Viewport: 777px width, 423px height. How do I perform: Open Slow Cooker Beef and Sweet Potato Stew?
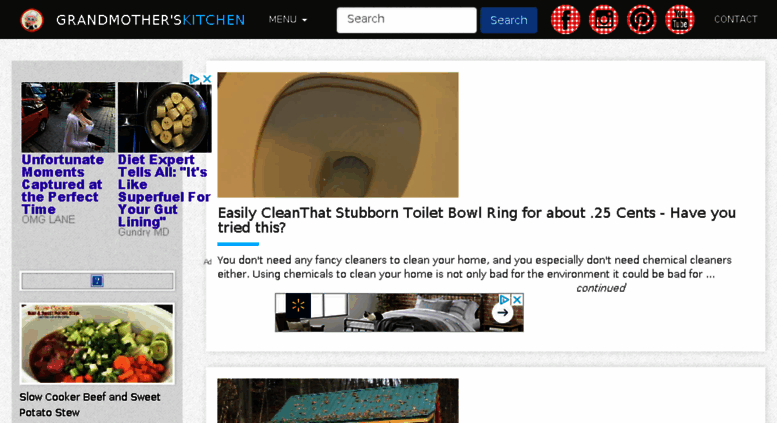(x=90, y=405)
